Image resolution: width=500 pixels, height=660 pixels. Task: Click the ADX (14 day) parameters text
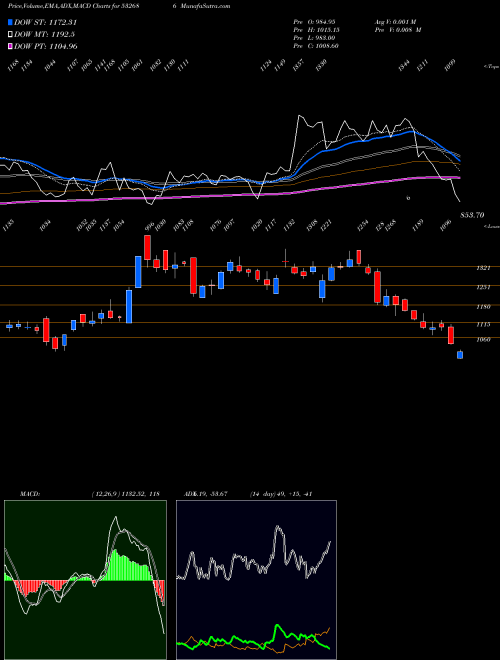[x=281, y=494]
